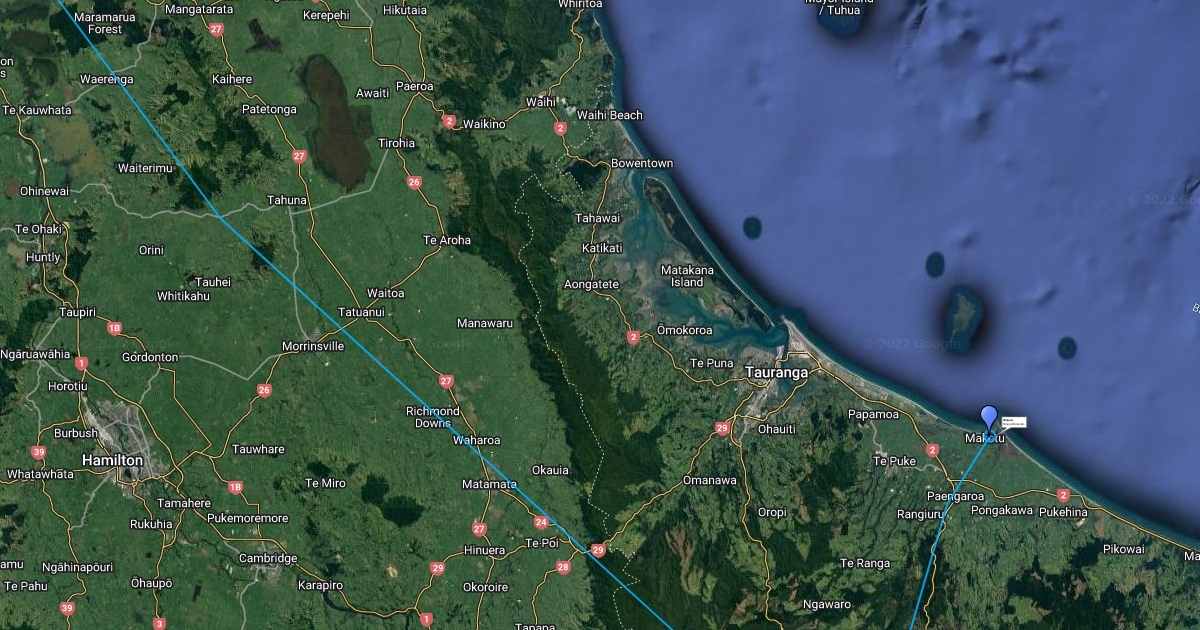Click the Whatawhata label

pyautogui.click(x=40, y=473)
